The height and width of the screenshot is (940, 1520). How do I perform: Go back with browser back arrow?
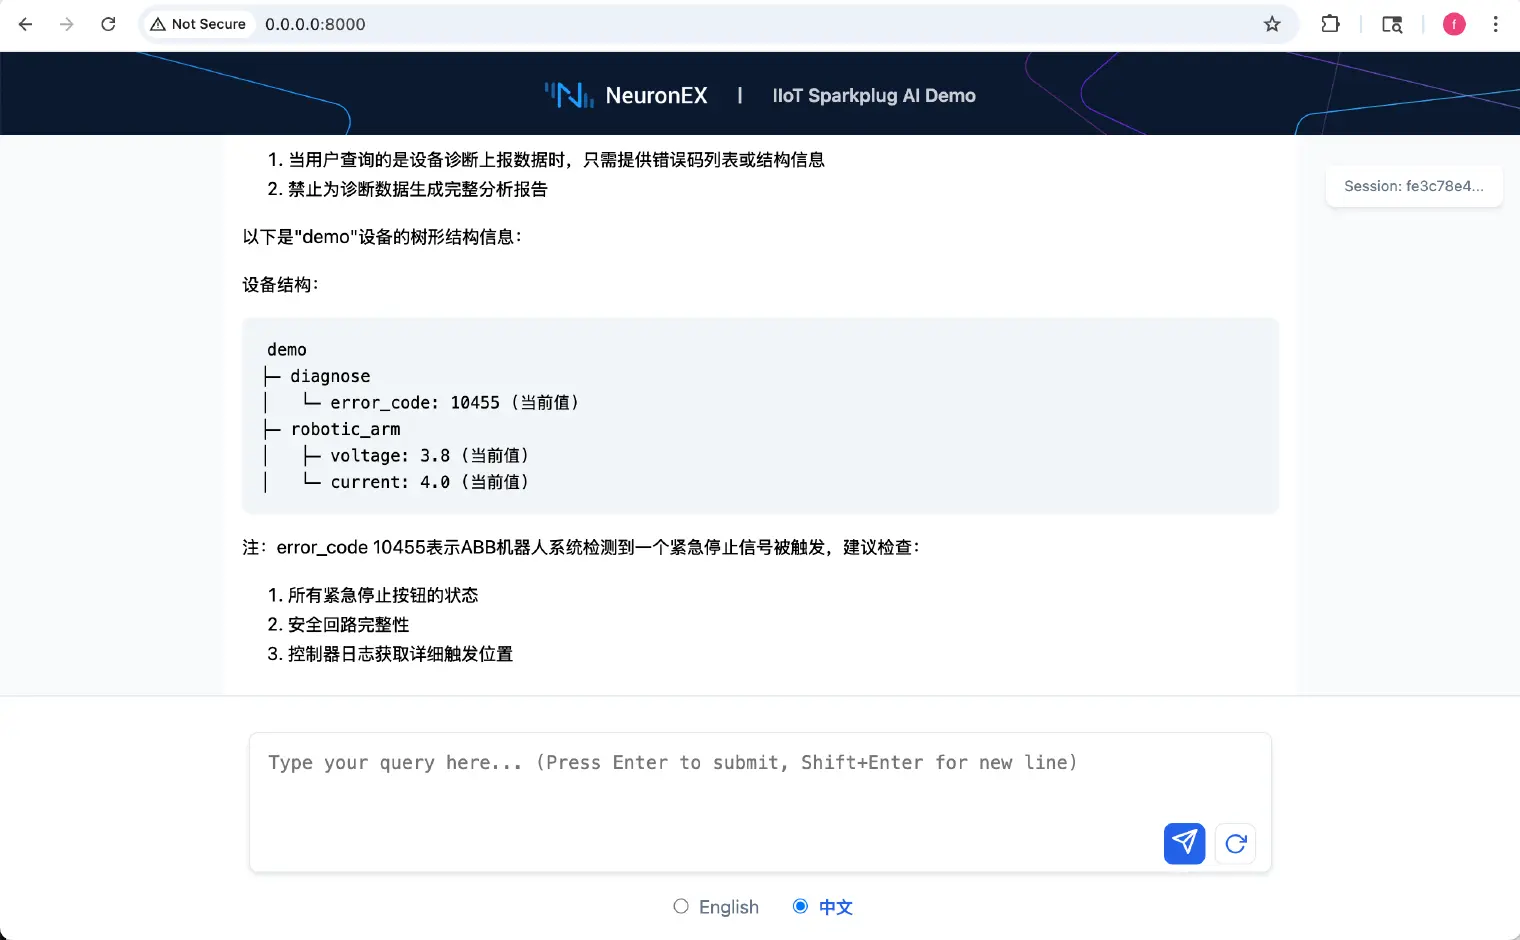26,24
